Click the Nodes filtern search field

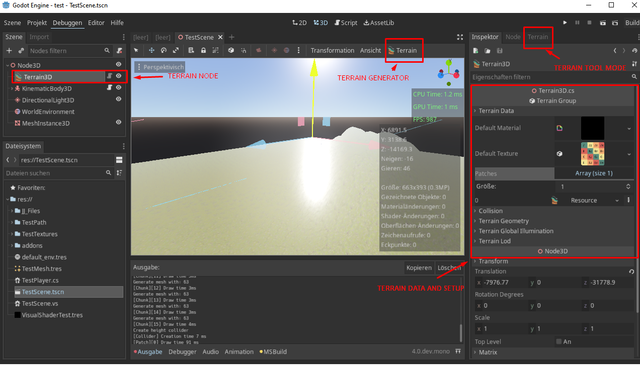click(65, 51)
